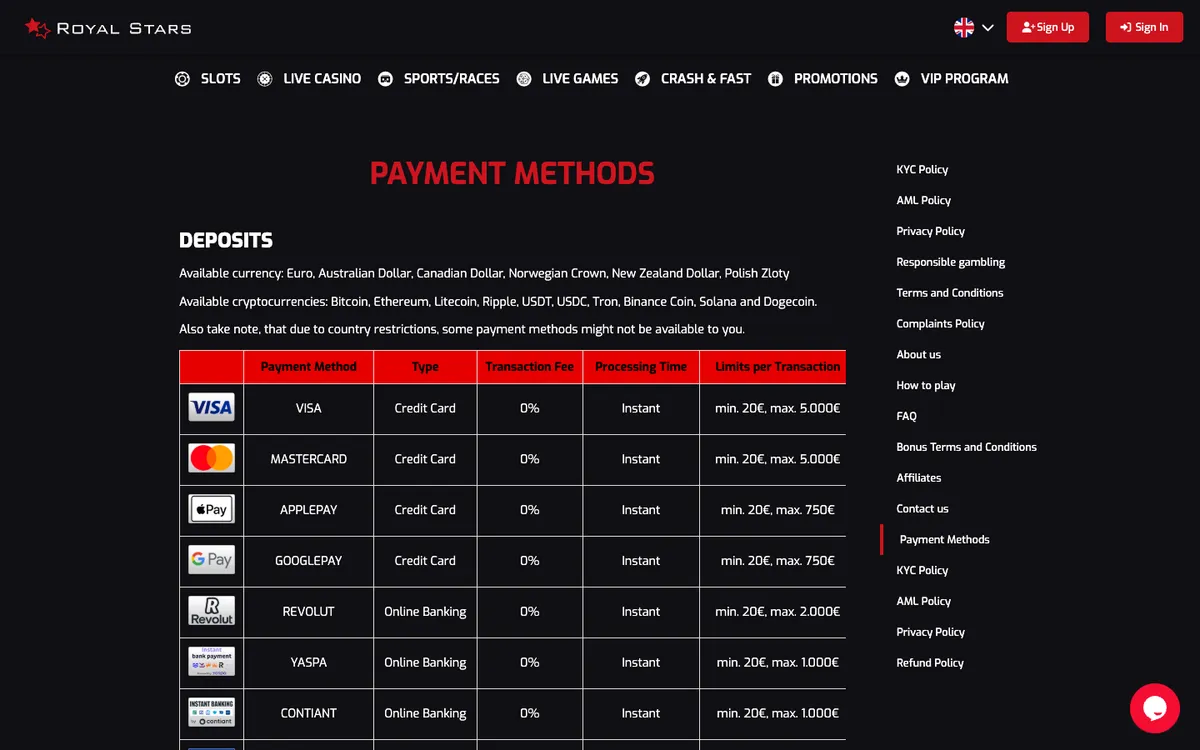Image resolution: width=1200 pixels, height=750 pixels.
Task: Open the About us link
Action: pos(918,355)
